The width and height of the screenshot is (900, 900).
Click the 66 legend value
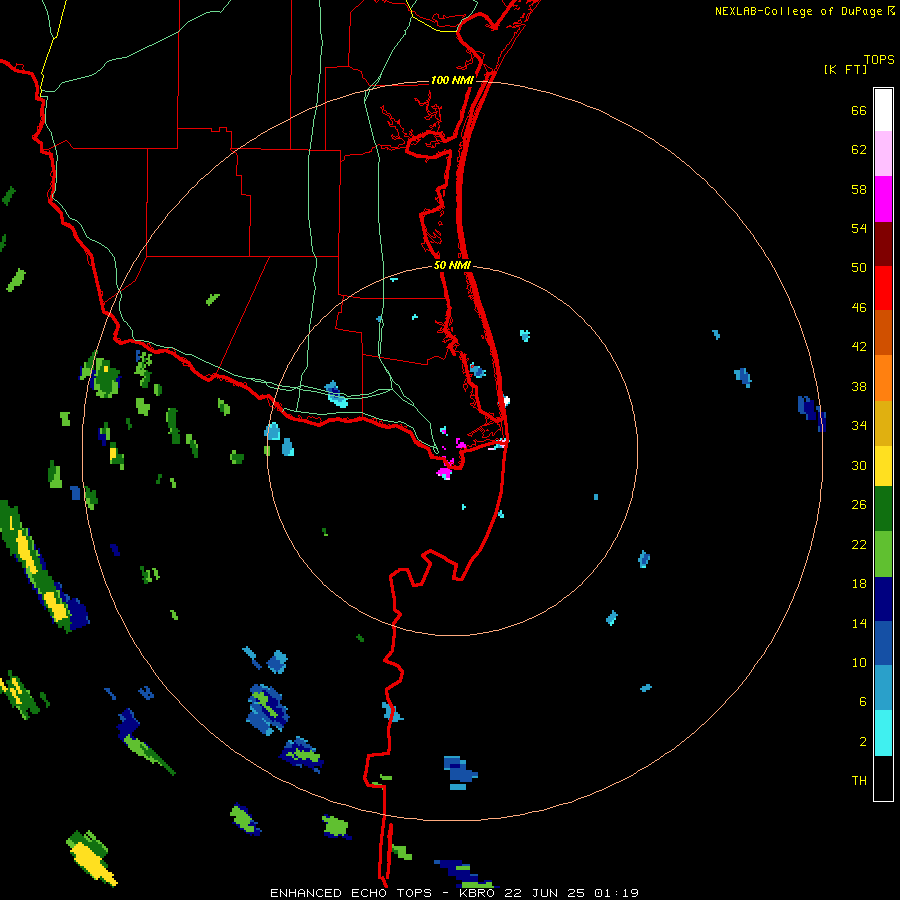(859, 110)
